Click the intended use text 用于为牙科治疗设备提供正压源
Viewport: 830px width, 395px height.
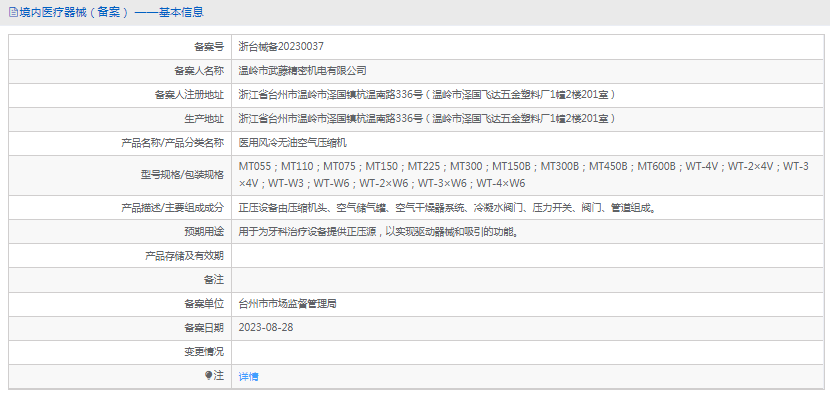tap(378, 231)
